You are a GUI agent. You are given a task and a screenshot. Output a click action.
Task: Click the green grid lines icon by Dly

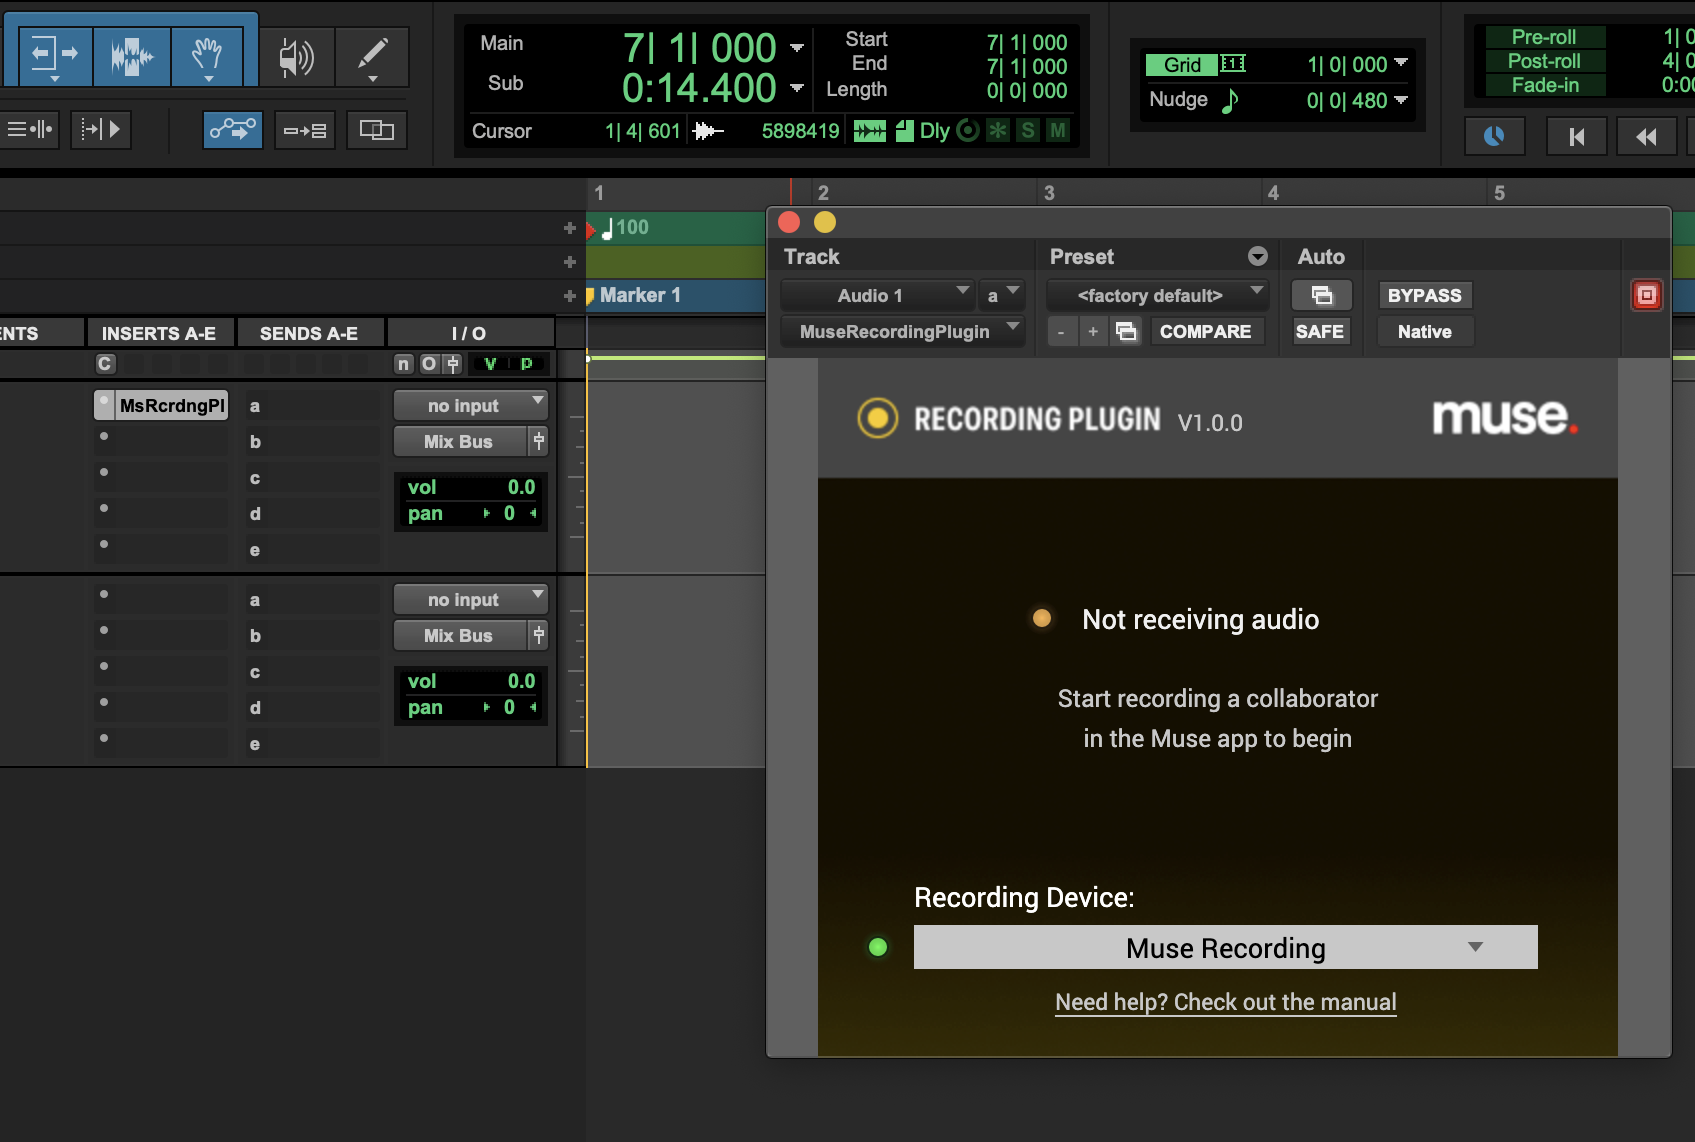[870, 131]
